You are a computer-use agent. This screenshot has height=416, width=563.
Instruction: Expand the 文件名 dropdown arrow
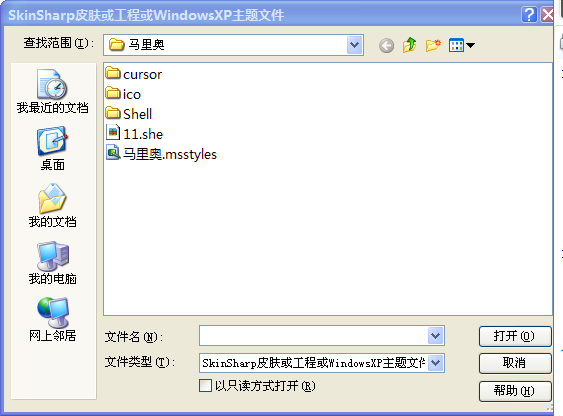435,336
